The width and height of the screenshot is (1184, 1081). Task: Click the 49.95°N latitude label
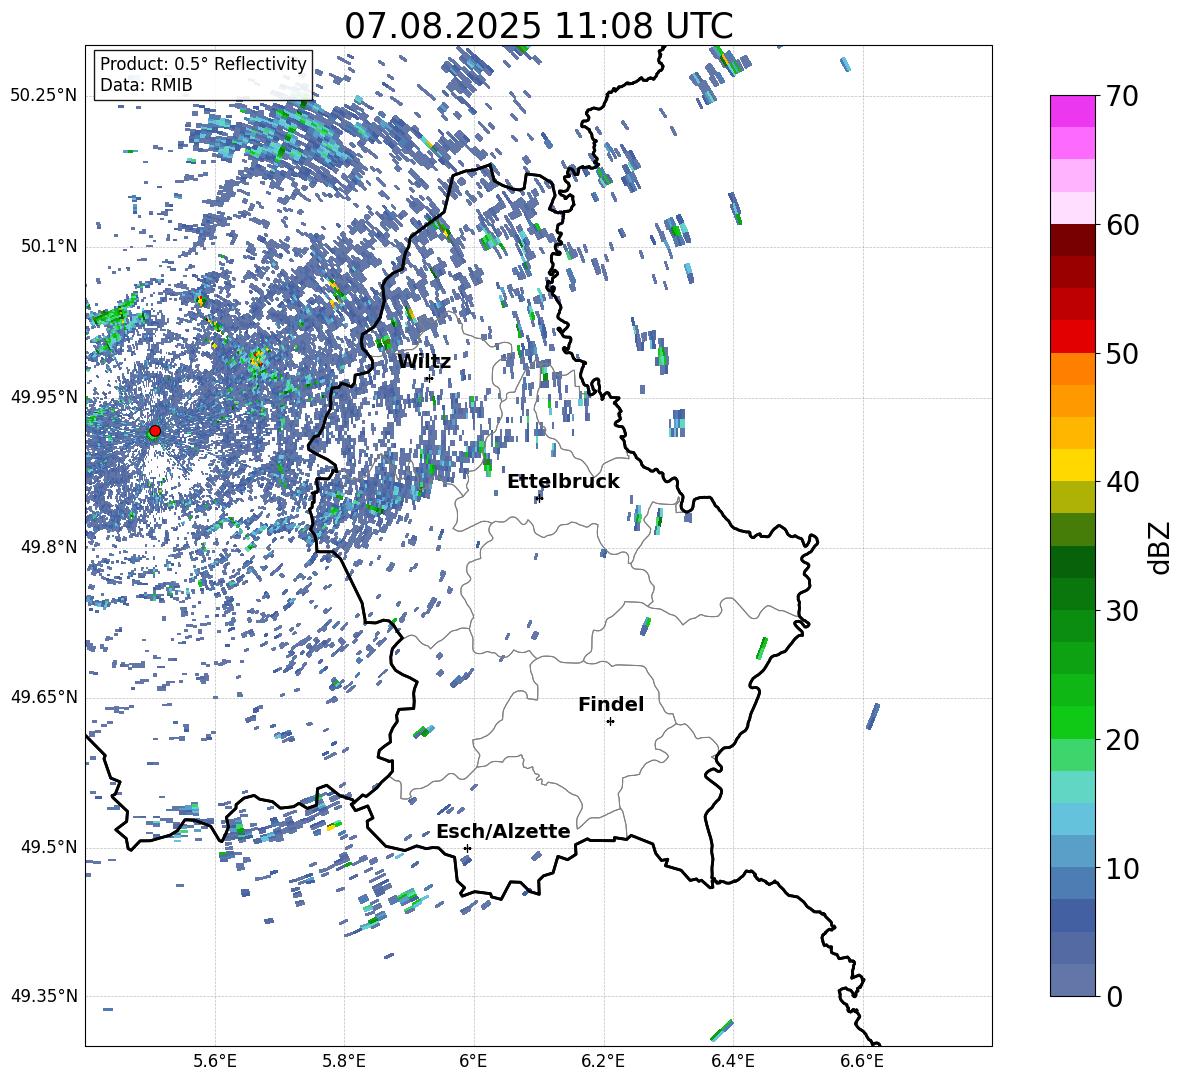44,397
